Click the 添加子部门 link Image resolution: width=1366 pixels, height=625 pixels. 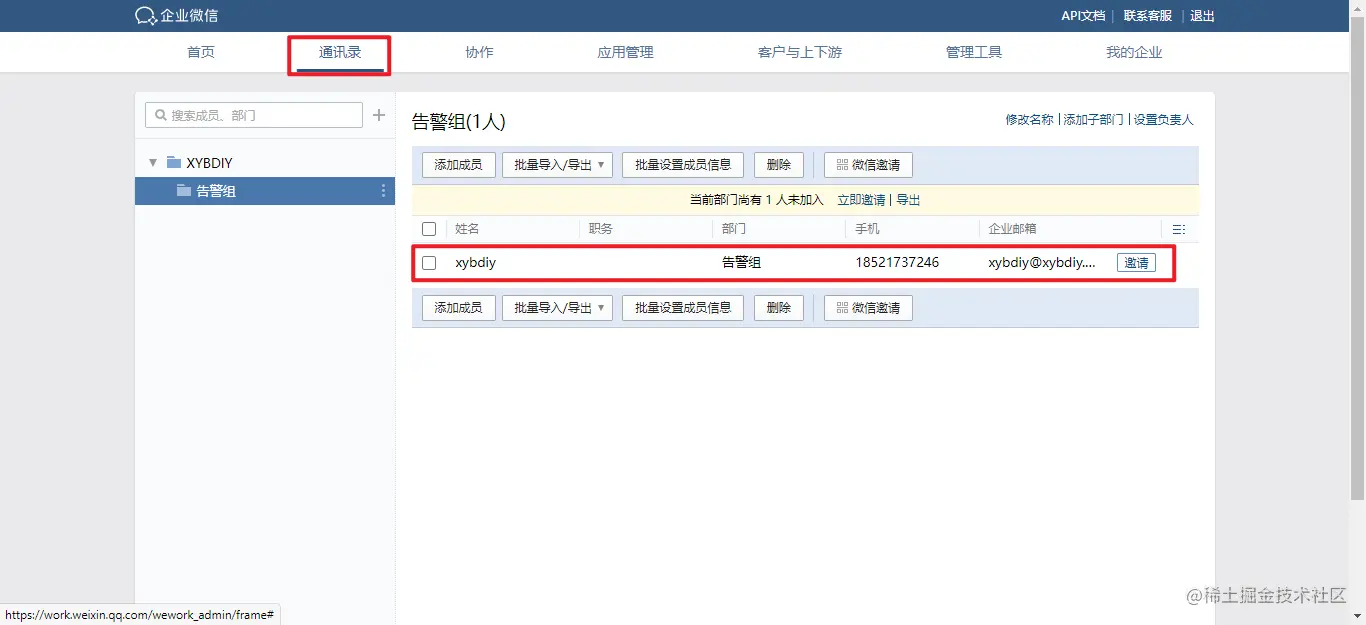pyautogui.click(x=1094, y=120)
